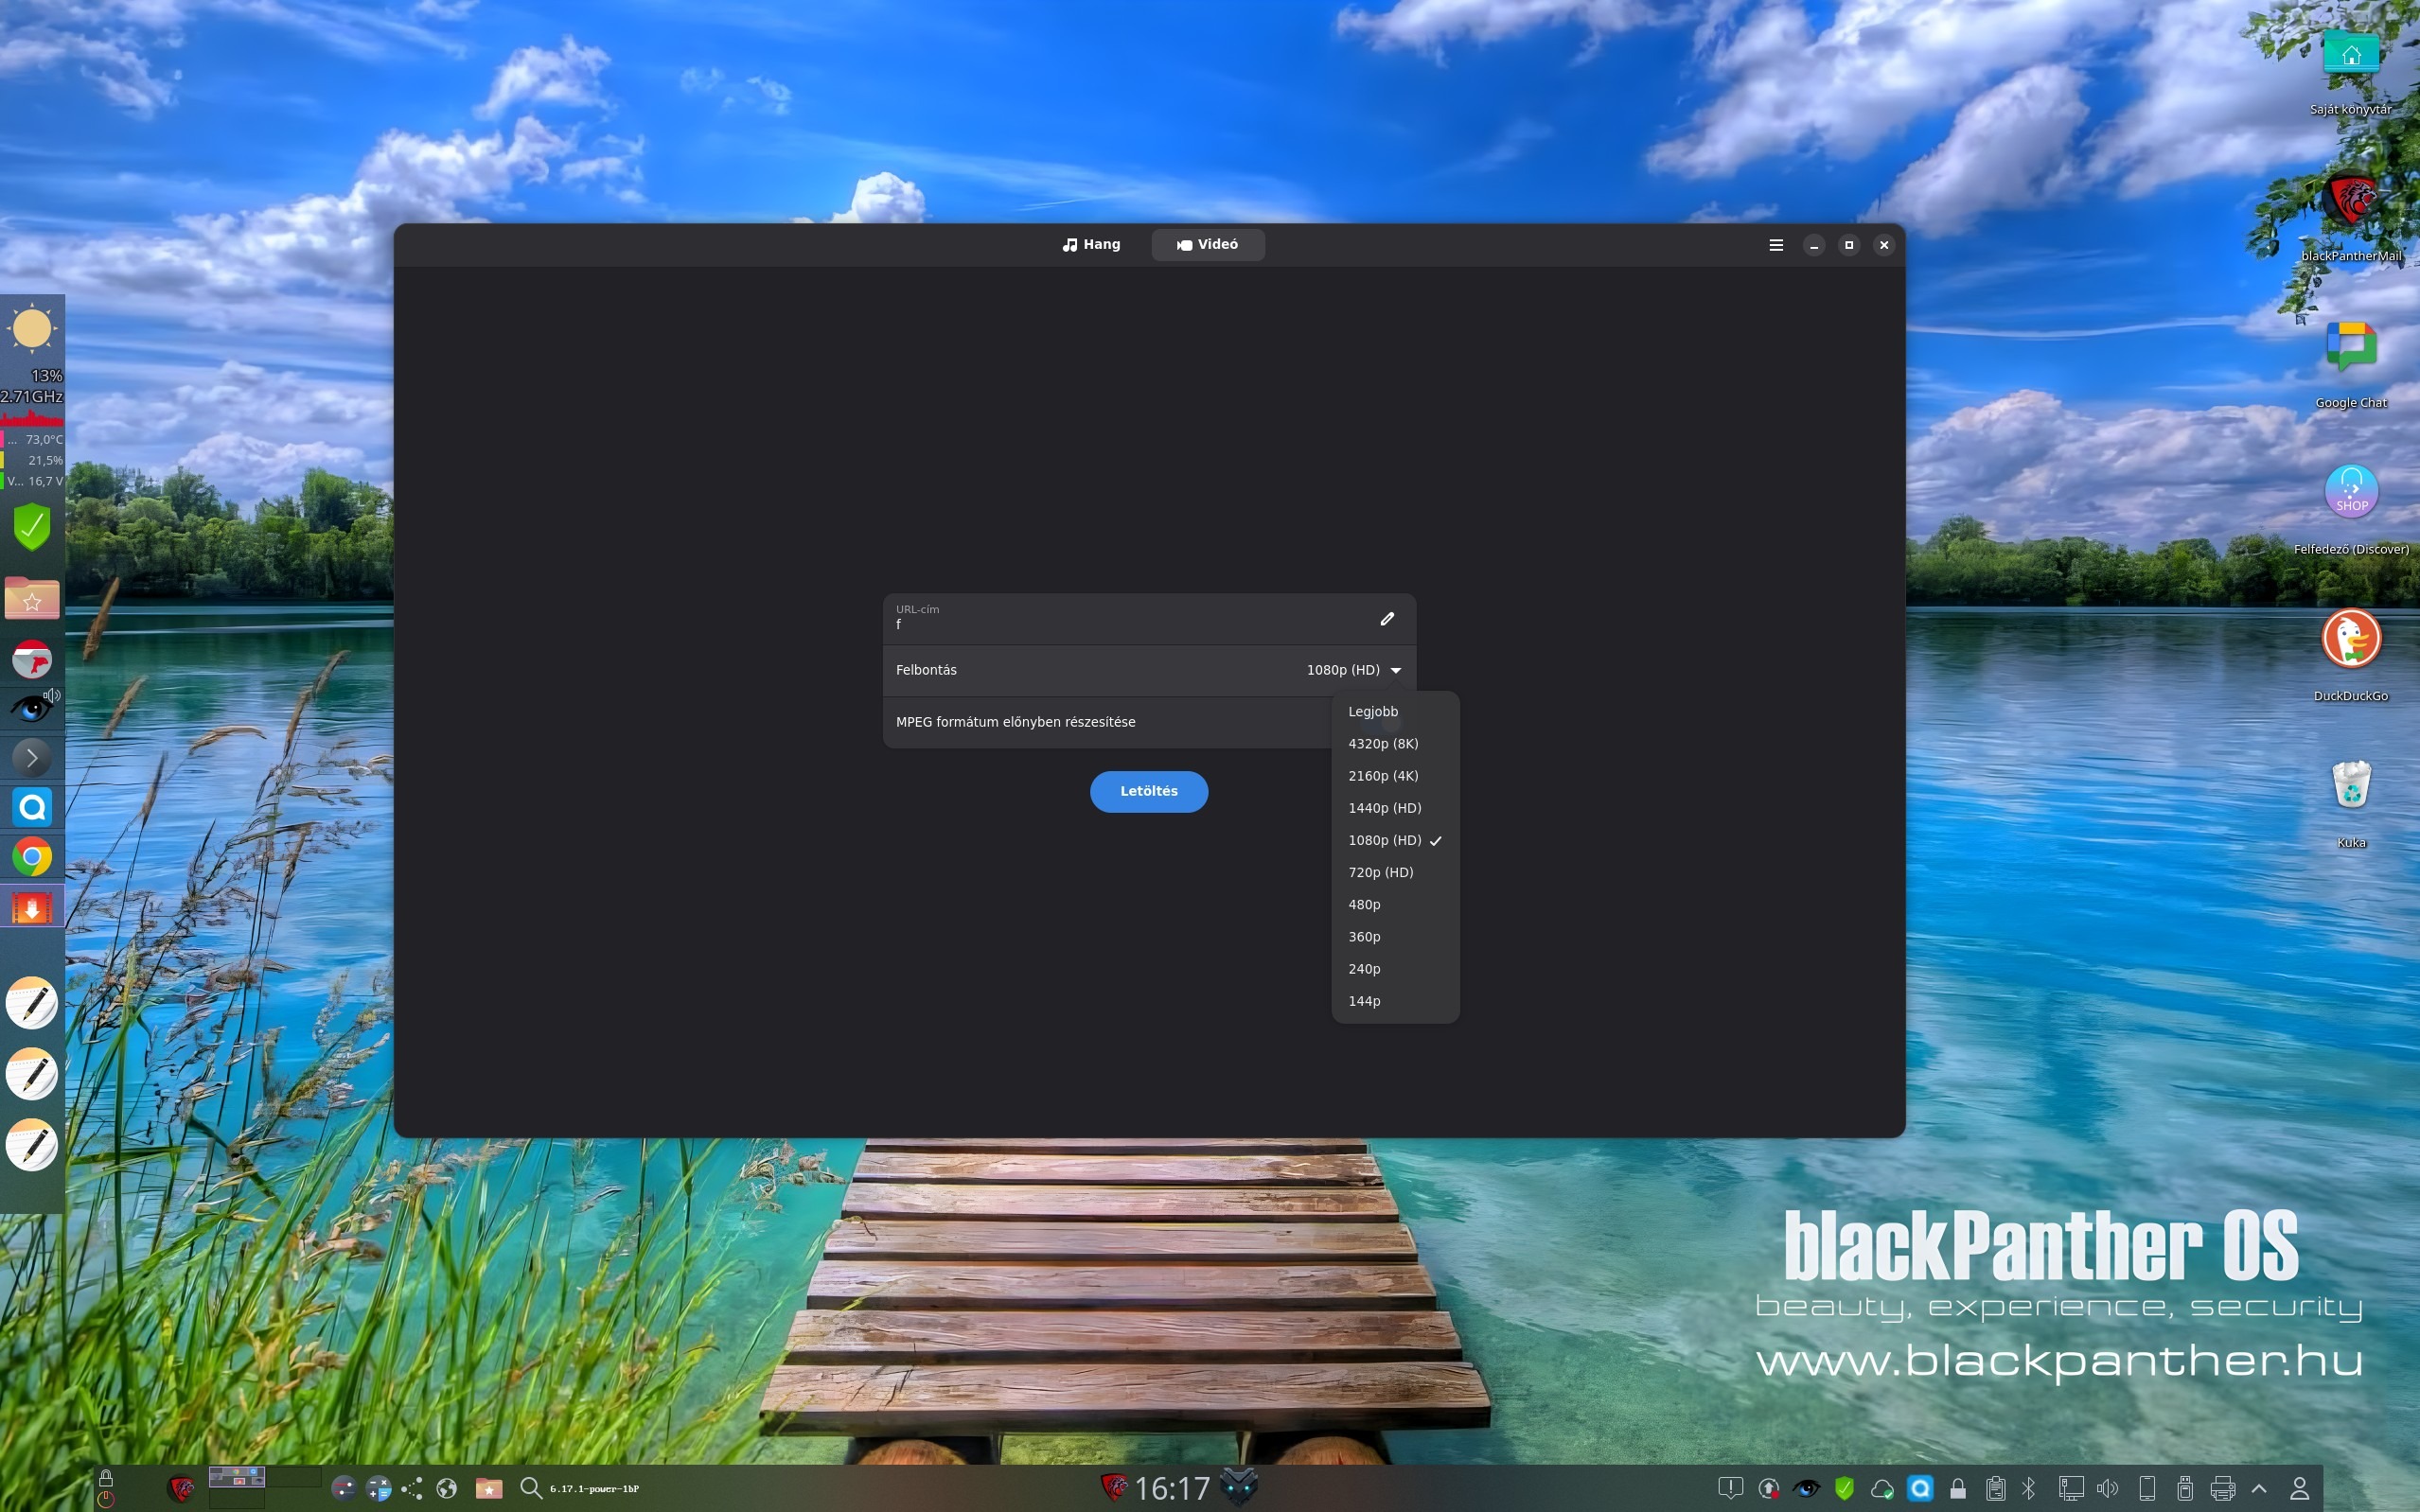Image resolution: width=2420 pixels, height=1512 pixels.
Task: Expand hidden system tray icons arrow
Action: click(2259, 1488)
